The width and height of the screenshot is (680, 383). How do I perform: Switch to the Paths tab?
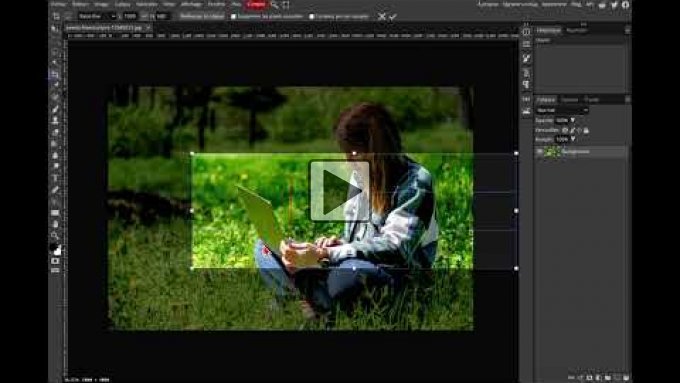tap(592, 100)
